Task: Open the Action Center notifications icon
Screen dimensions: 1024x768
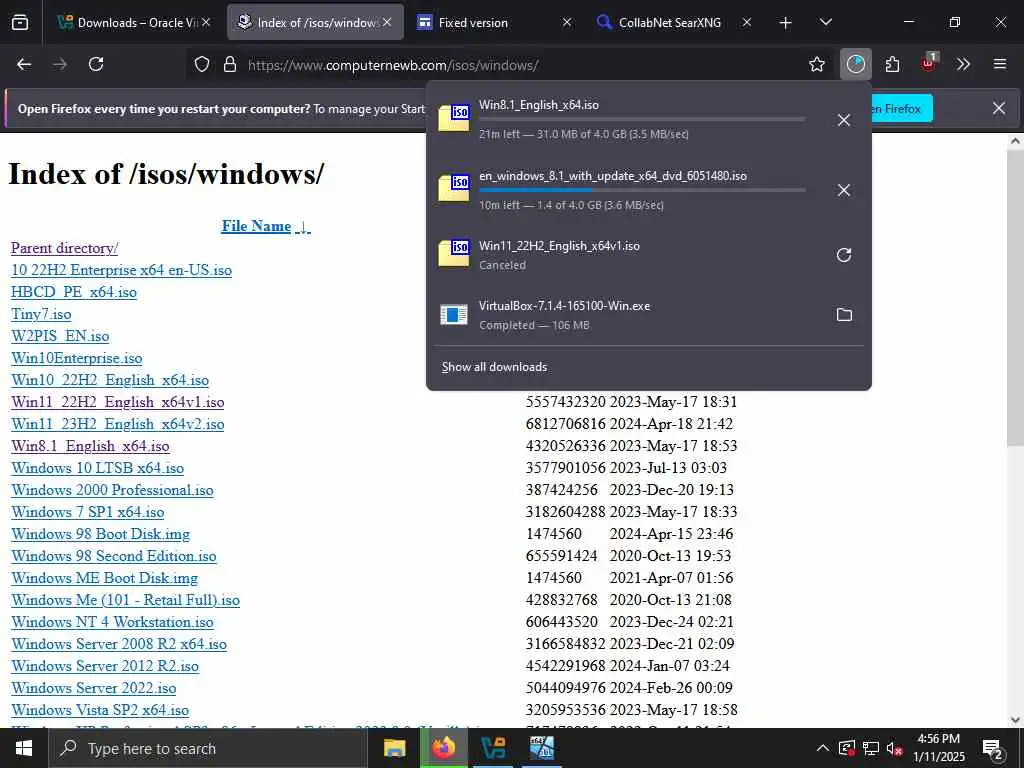Action: point(993,749)
